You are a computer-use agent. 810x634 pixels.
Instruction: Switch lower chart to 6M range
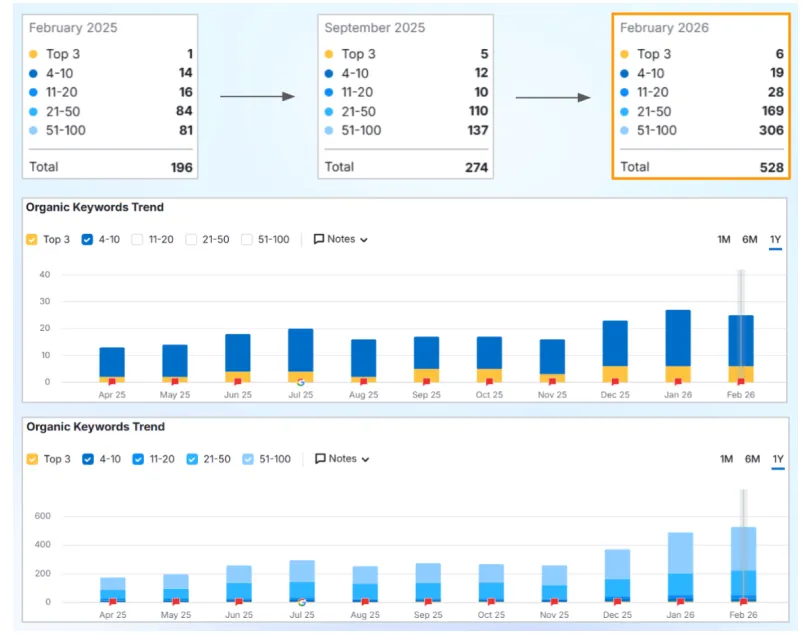[x=752, y=459]
